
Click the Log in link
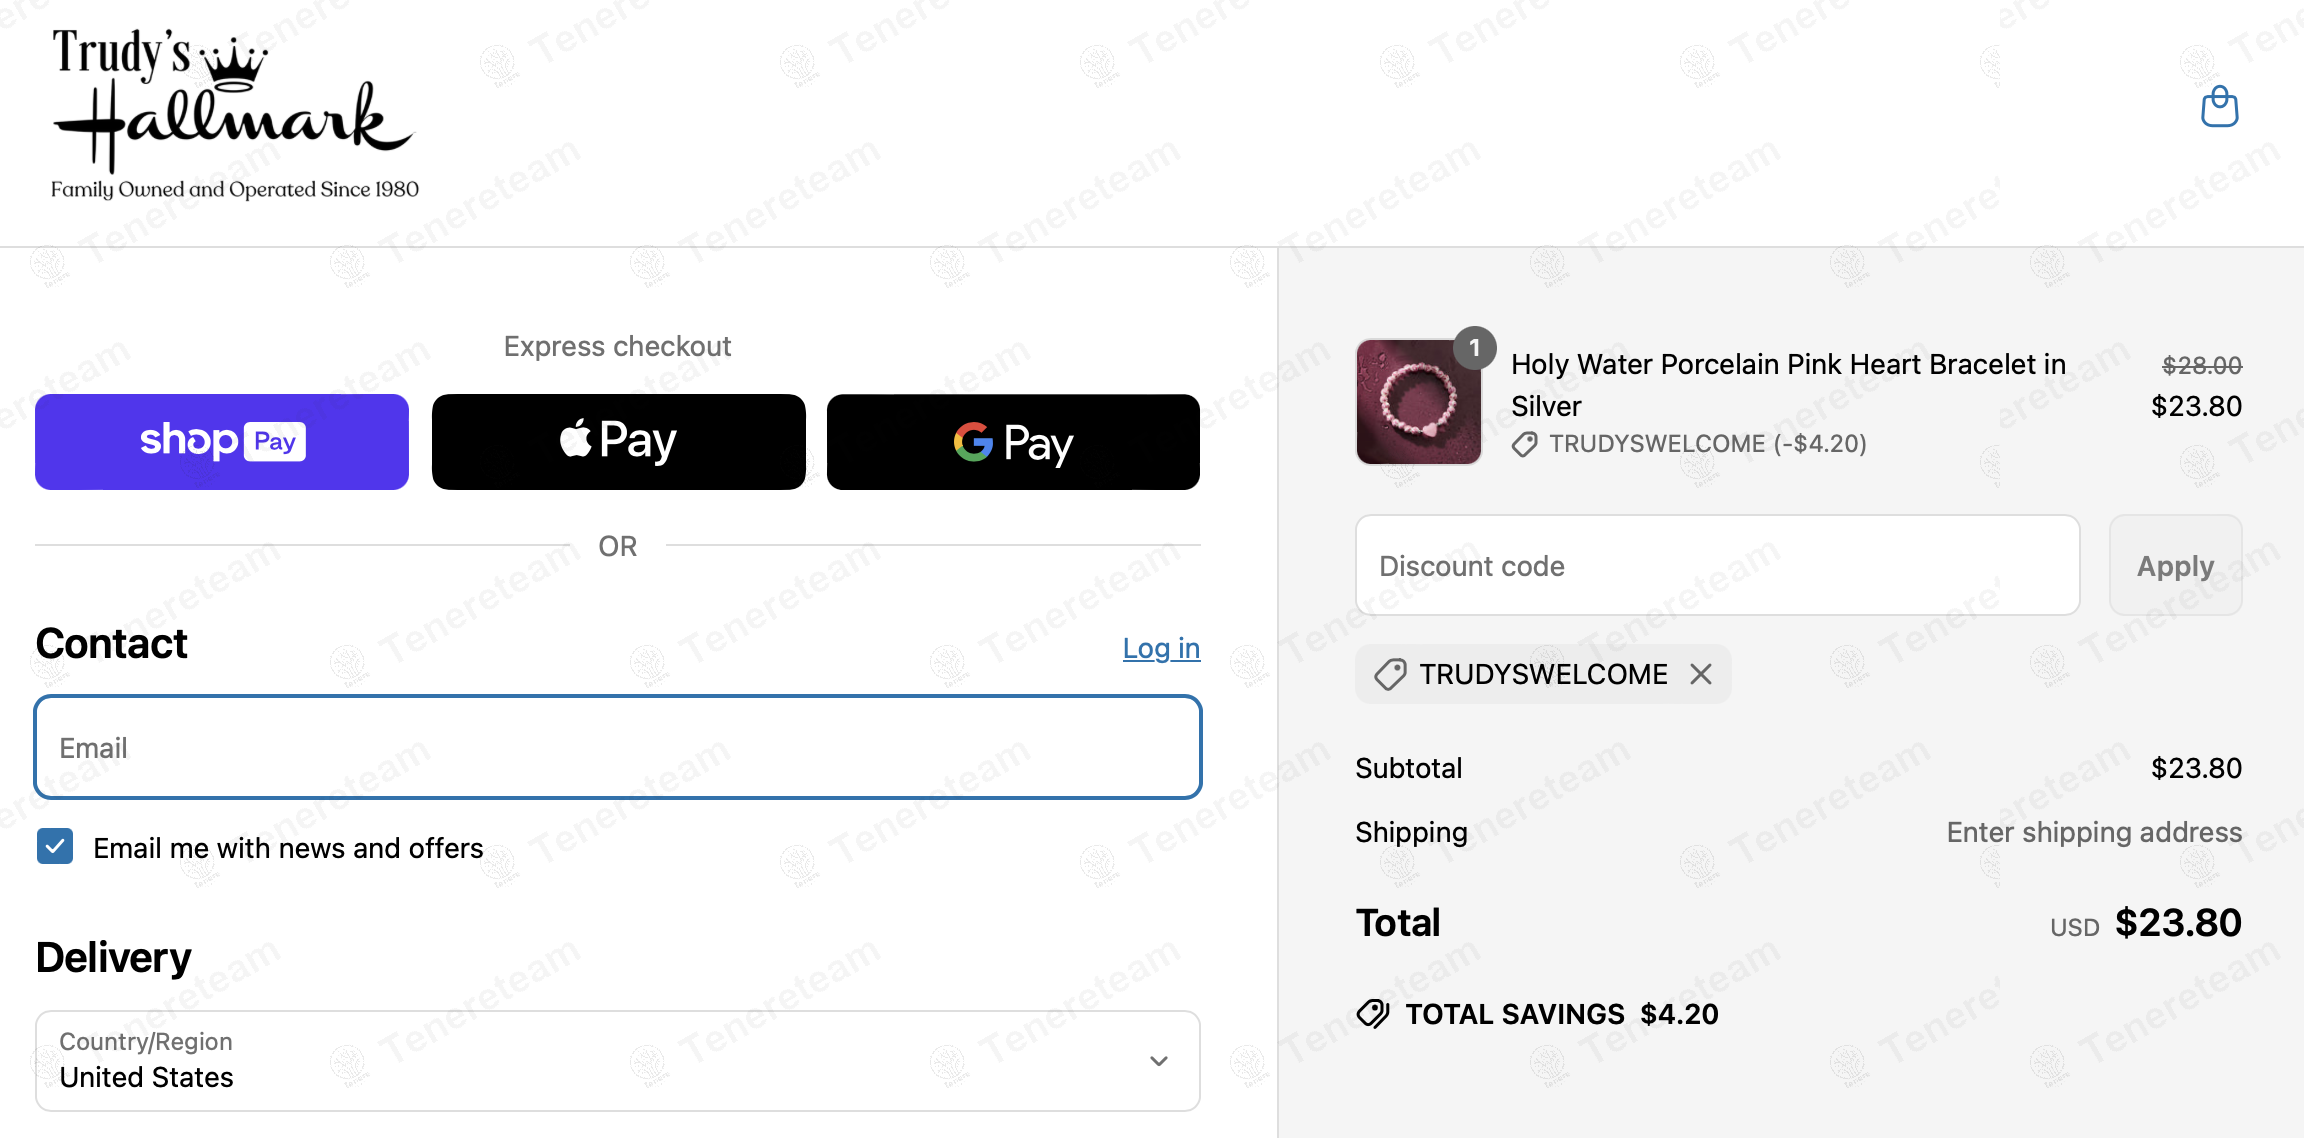point(1160,648)
